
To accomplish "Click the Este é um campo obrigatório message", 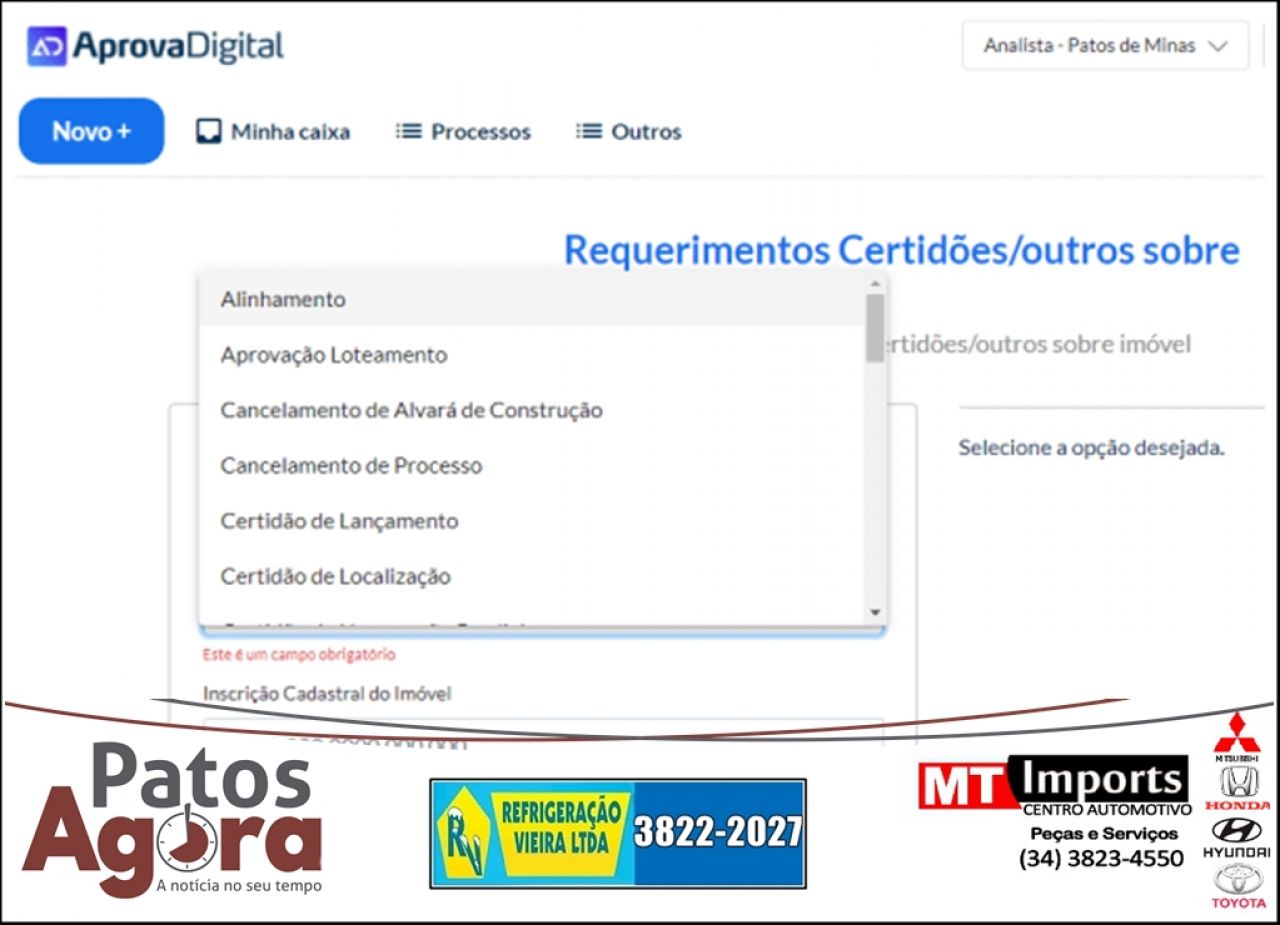I will pos(299,655).
